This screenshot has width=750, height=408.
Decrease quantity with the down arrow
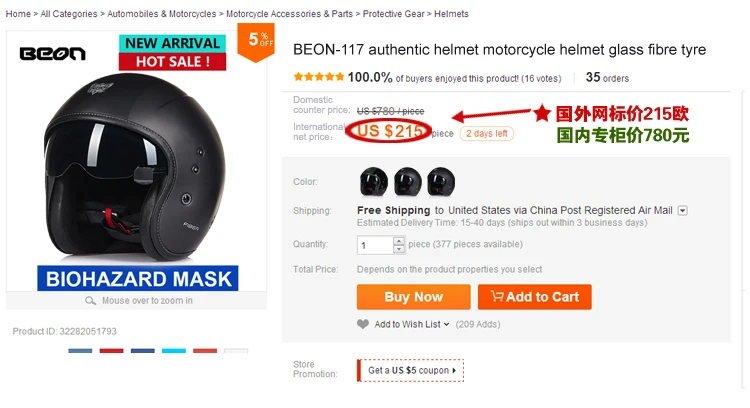[x=398, y=249]
